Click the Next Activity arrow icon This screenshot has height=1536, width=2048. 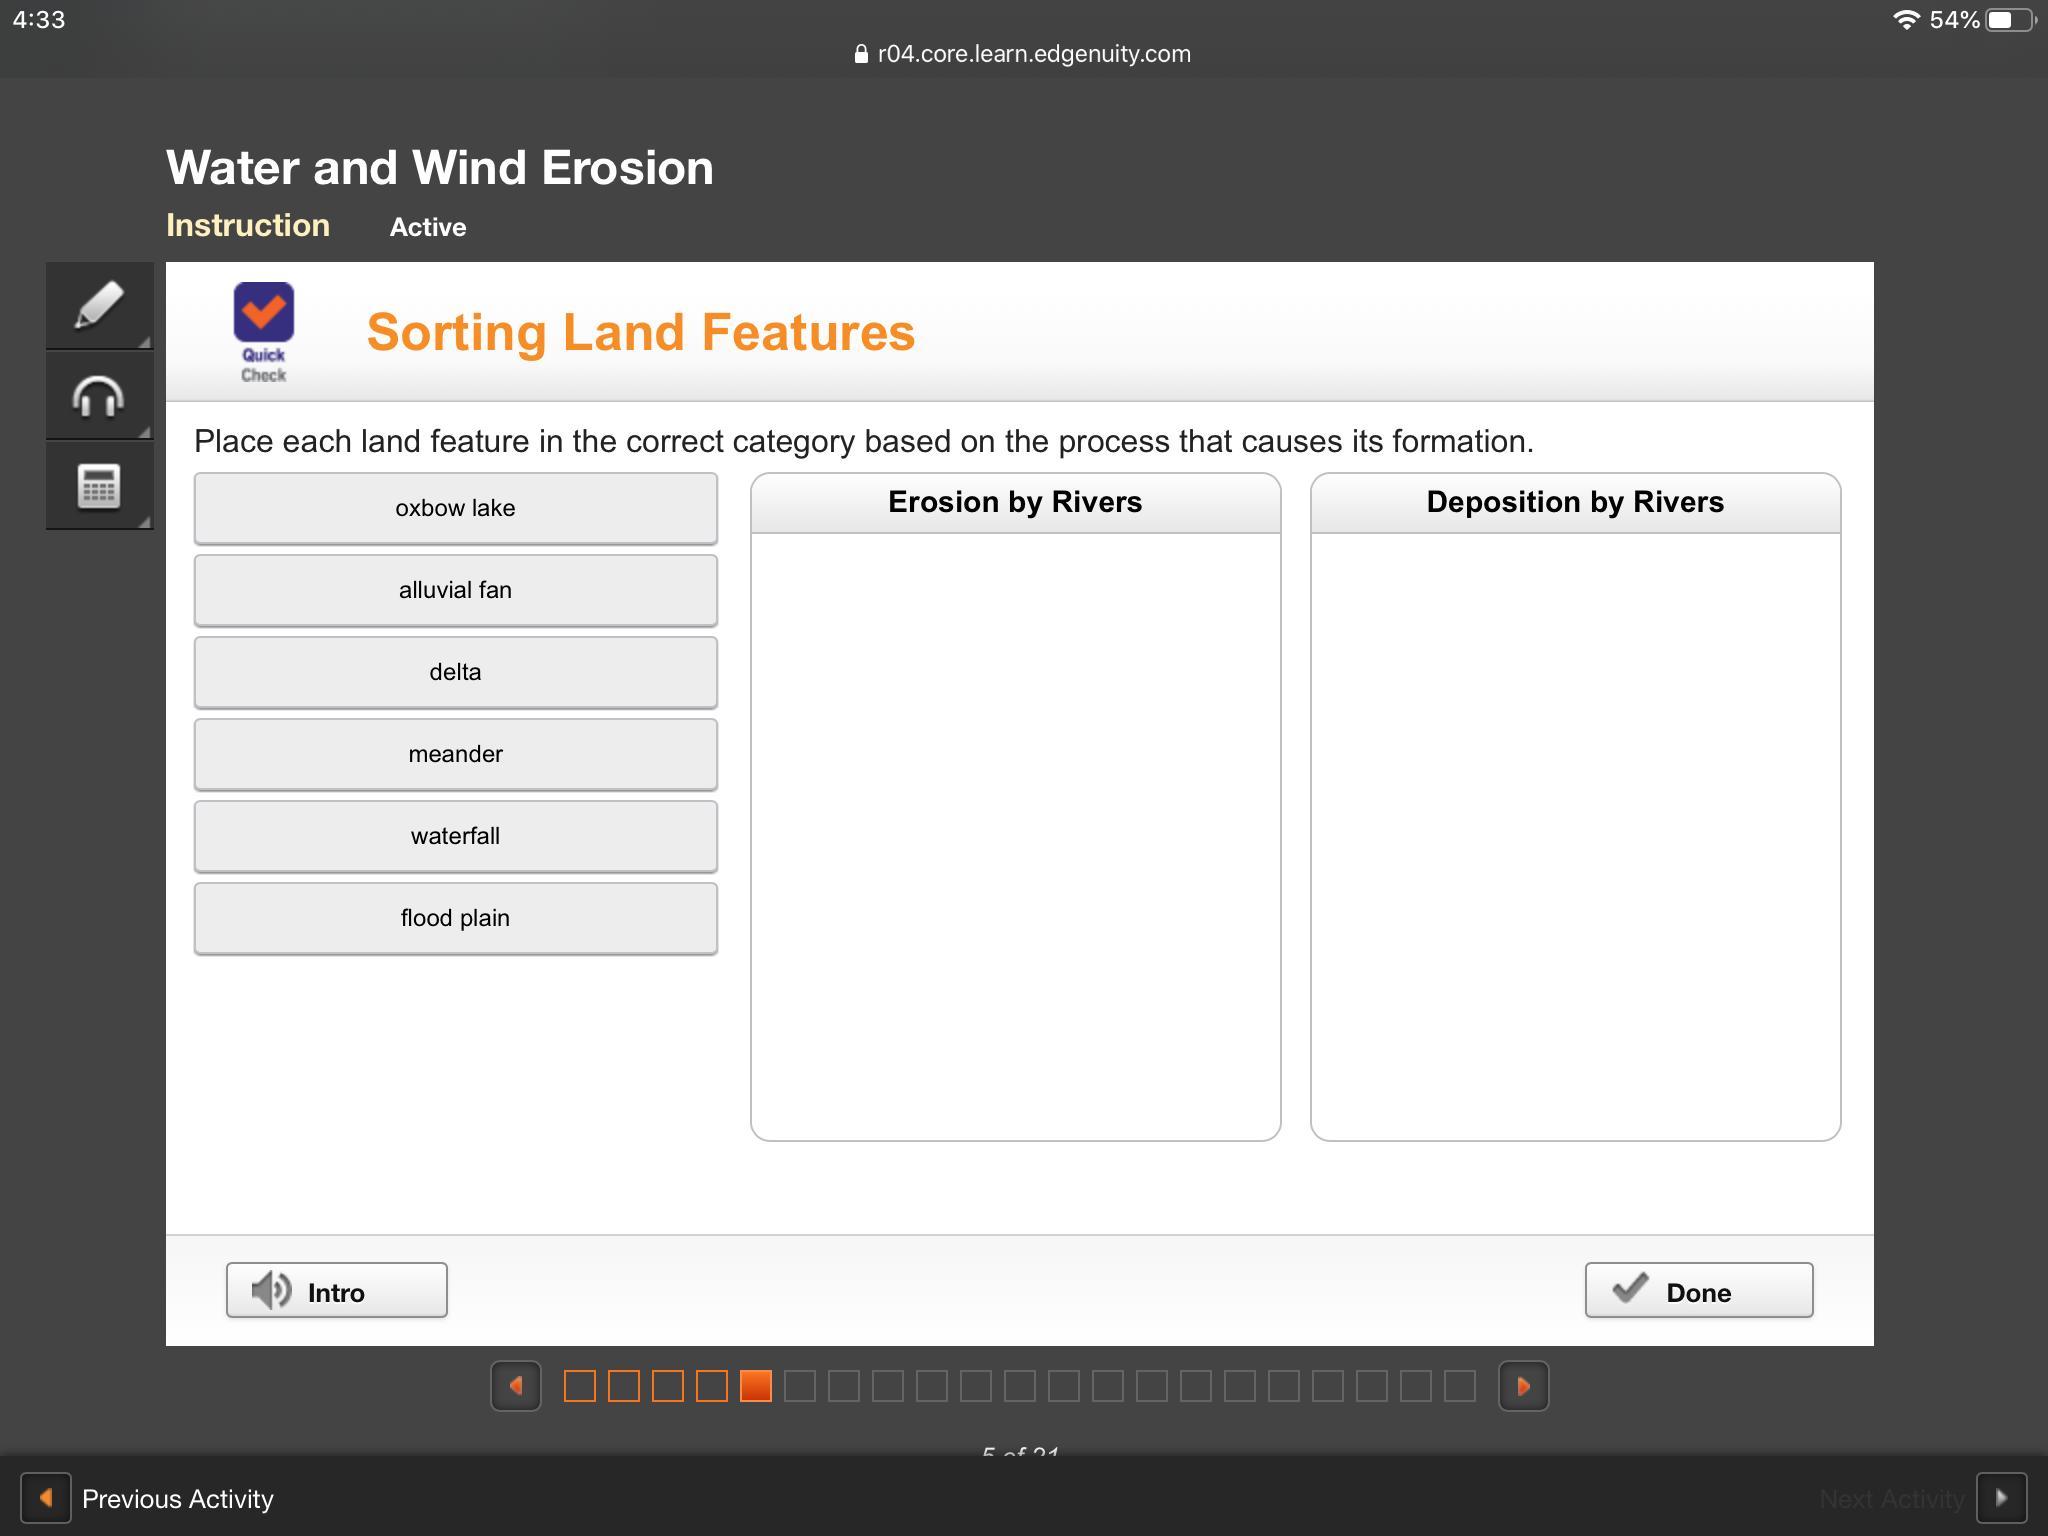click(2001, 1498)
